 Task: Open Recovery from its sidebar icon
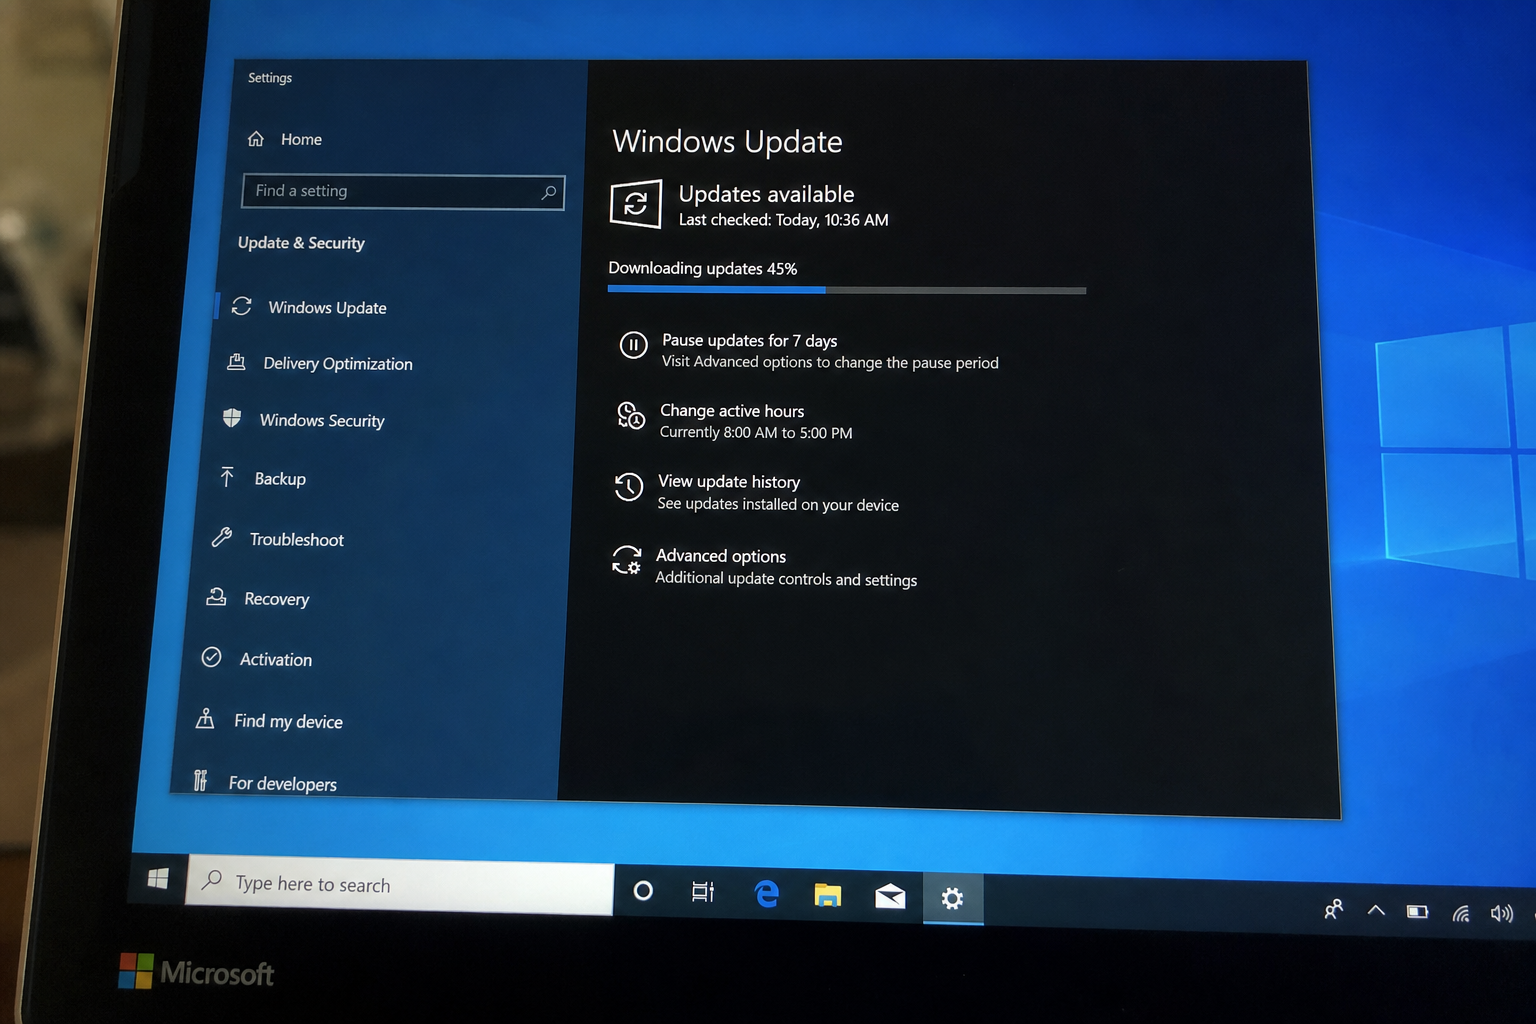(x=216, y=597)
